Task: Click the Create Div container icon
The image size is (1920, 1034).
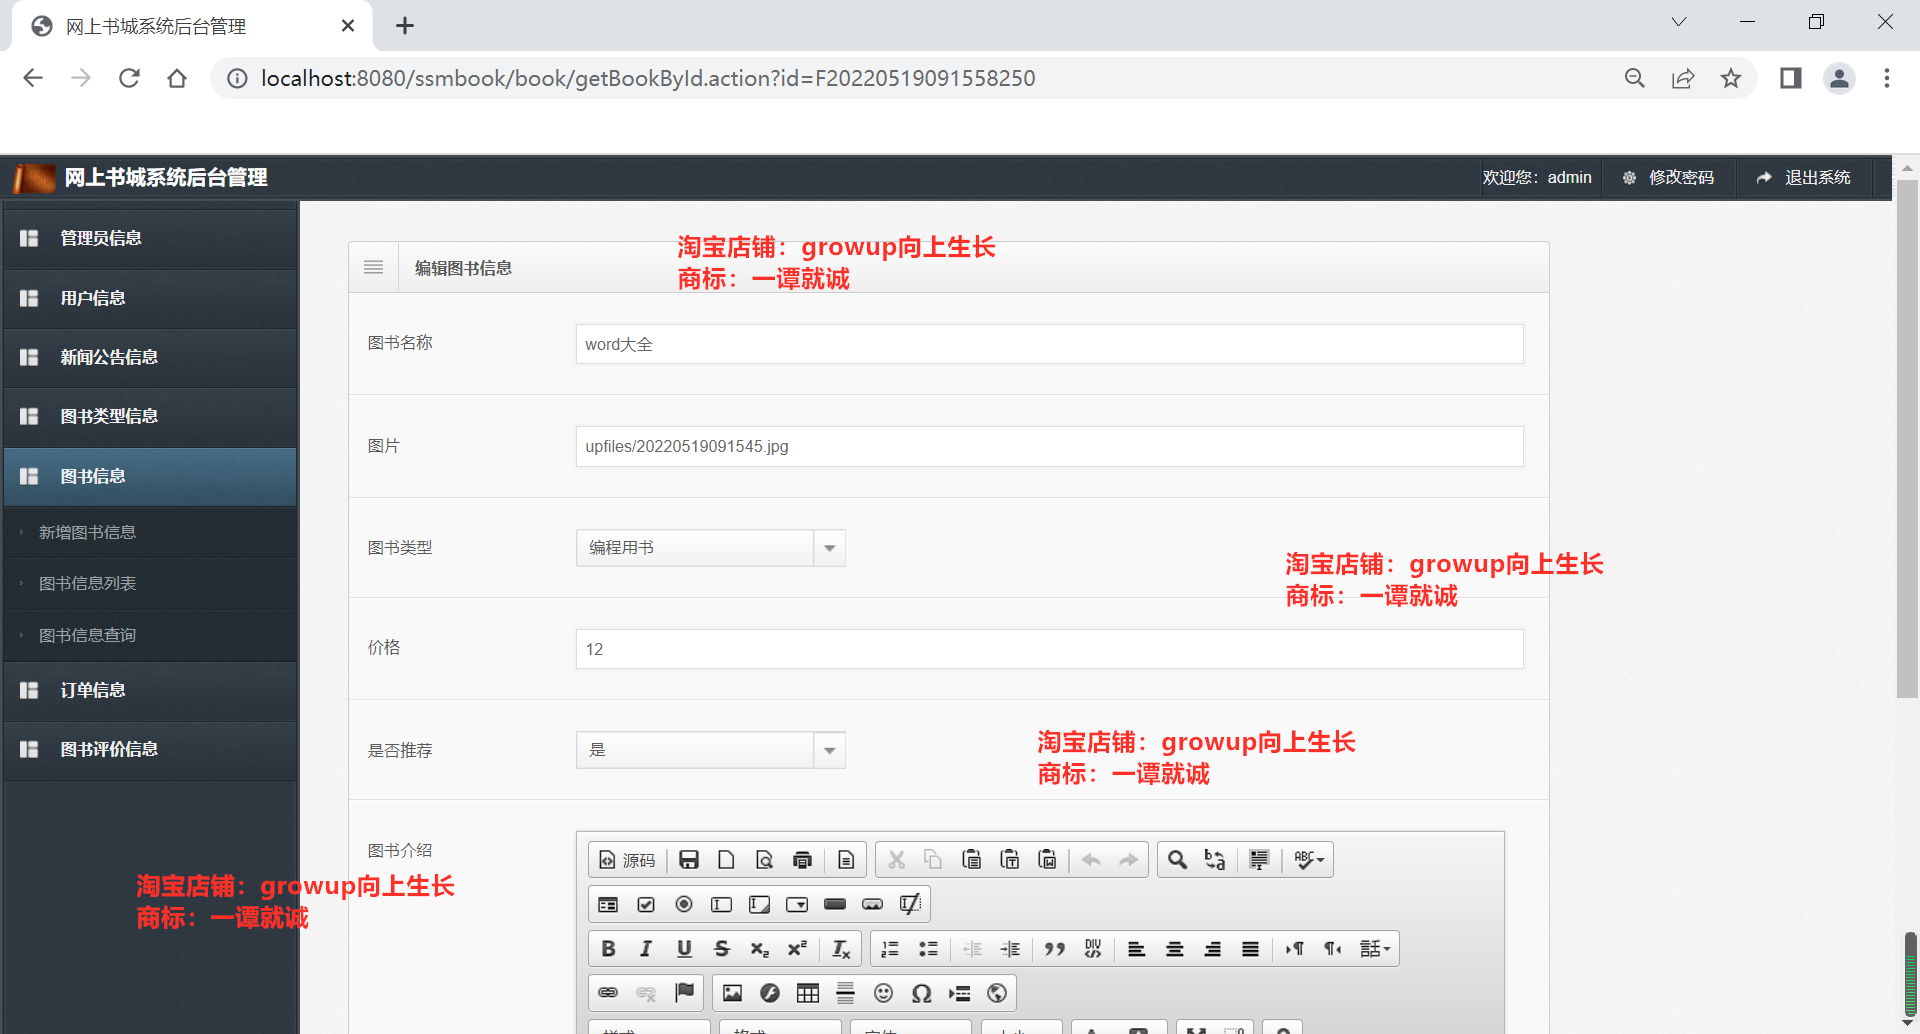Action: click(x=1093, y=949)
